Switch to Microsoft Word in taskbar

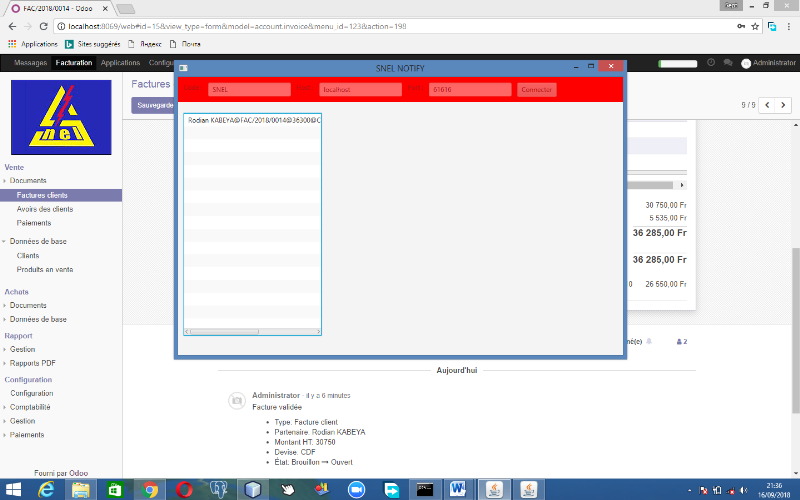(459, 490)
